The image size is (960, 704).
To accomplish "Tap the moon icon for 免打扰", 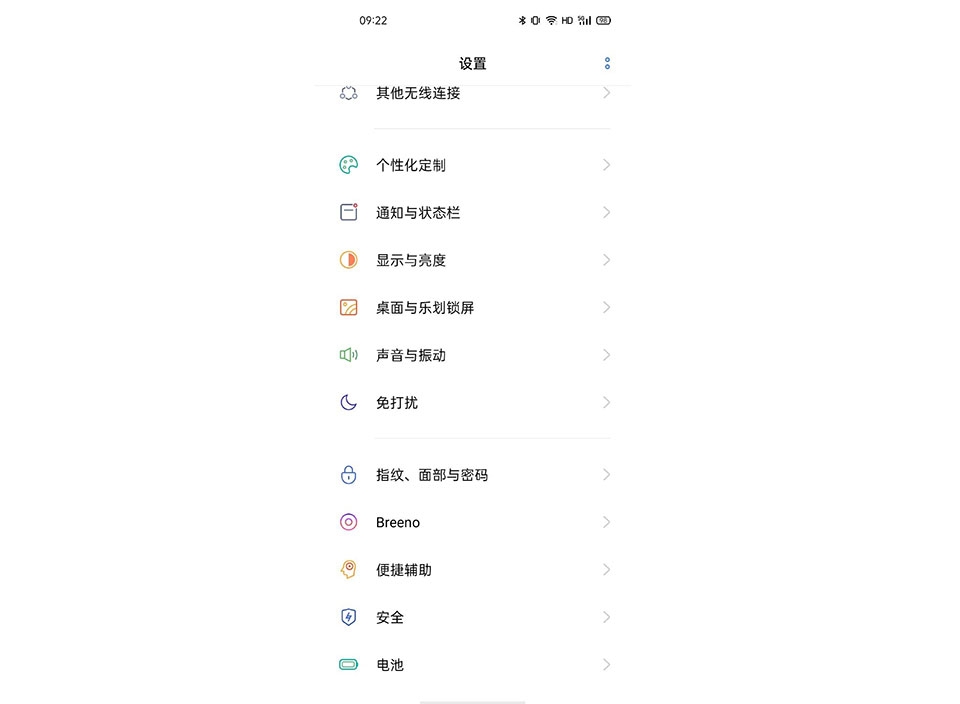I will pyautogui.click(x=348, y=402).
